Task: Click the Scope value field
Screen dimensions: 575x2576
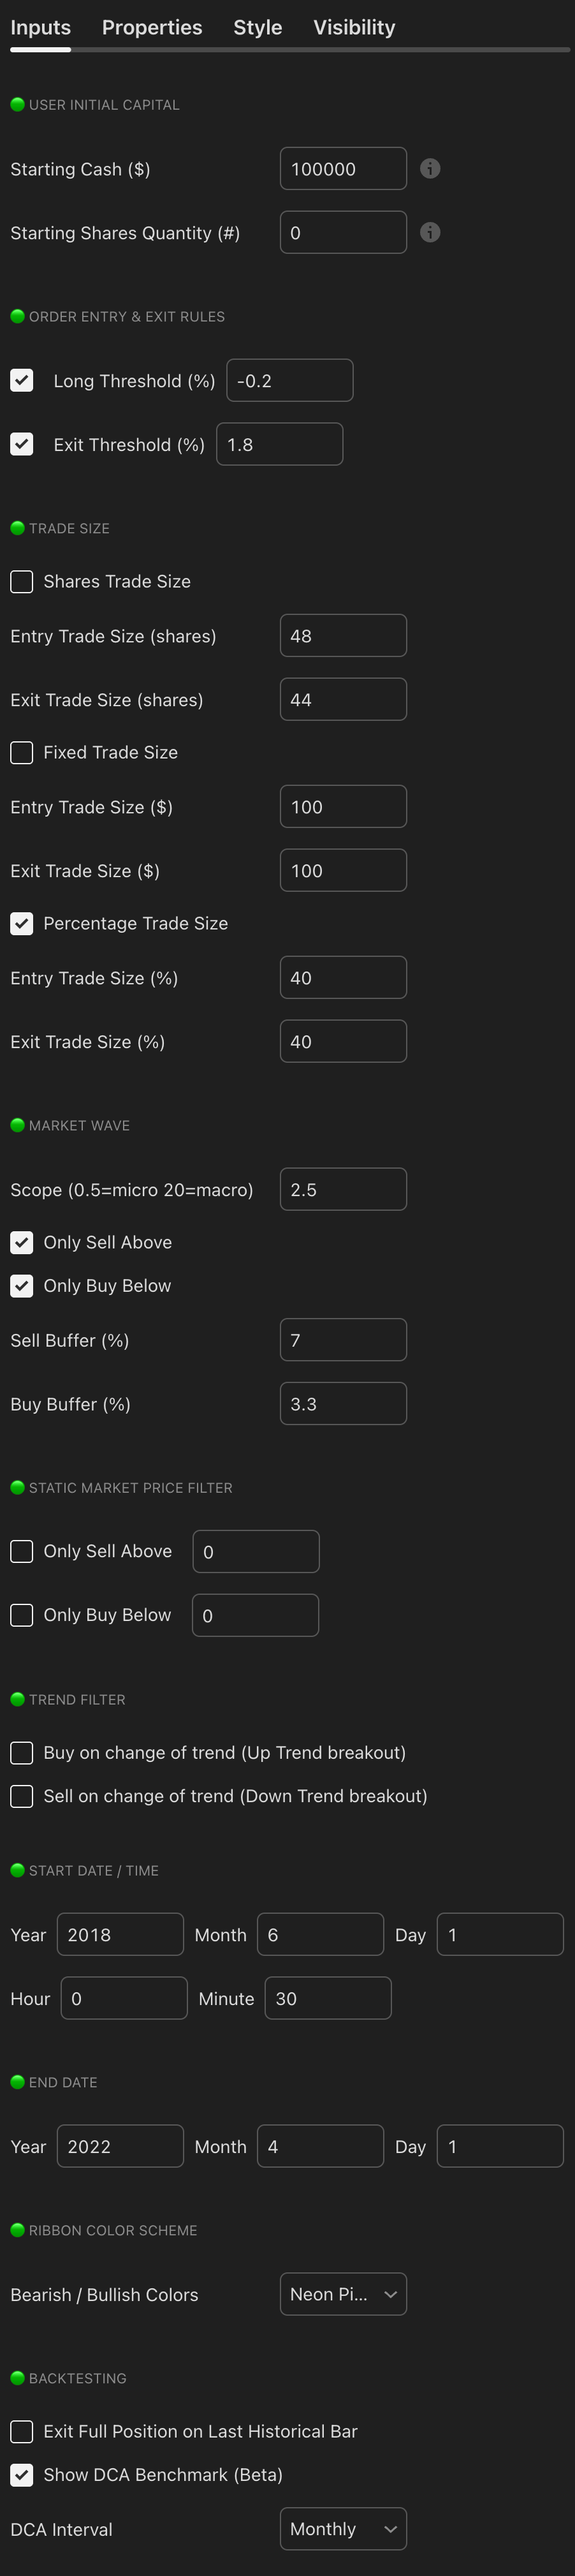Action: [x=343, y=1190]
